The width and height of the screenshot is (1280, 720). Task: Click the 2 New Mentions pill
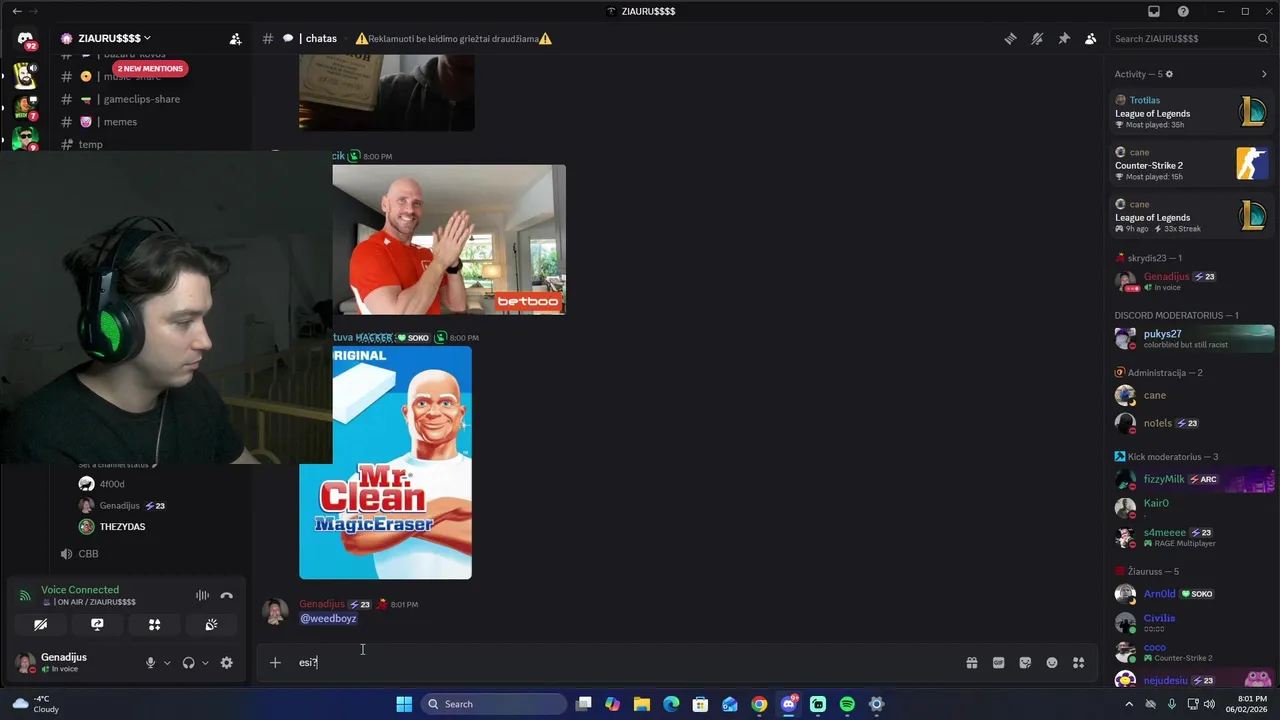pos(150,69)
